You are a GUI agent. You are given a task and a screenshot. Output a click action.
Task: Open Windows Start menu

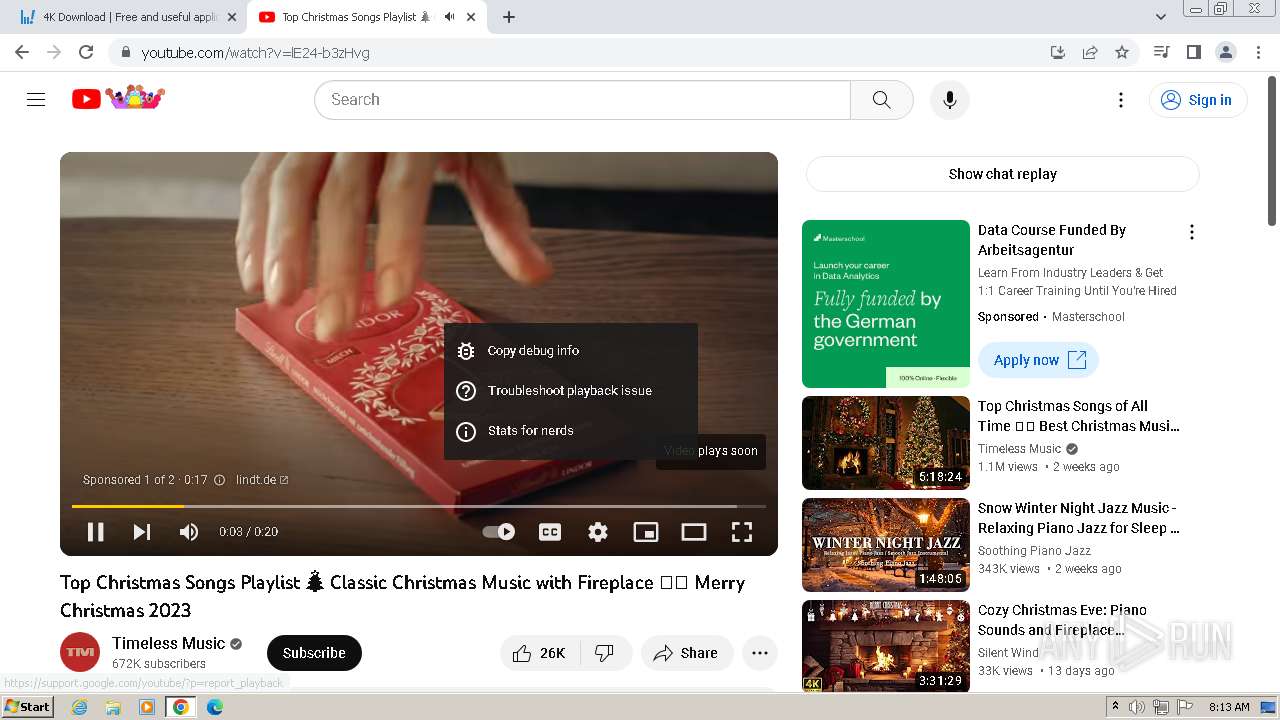28,707
